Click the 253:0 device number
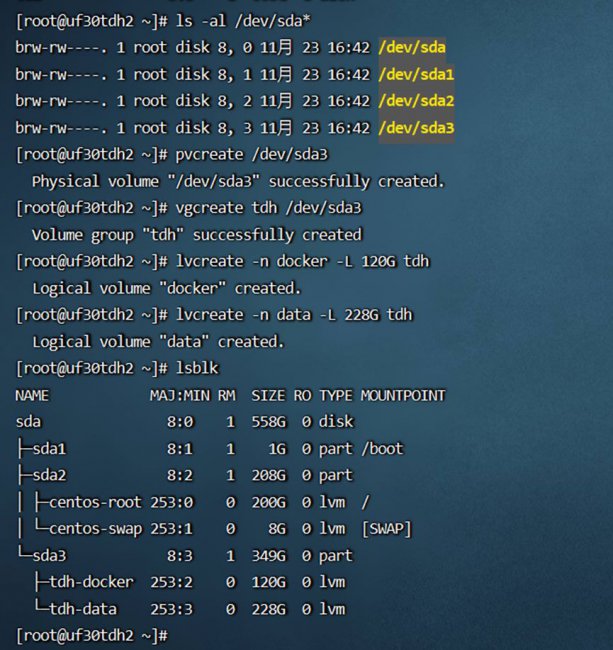The height and width of the screenshot is (650, 613). pyautogui.click(x=172, y=502)
